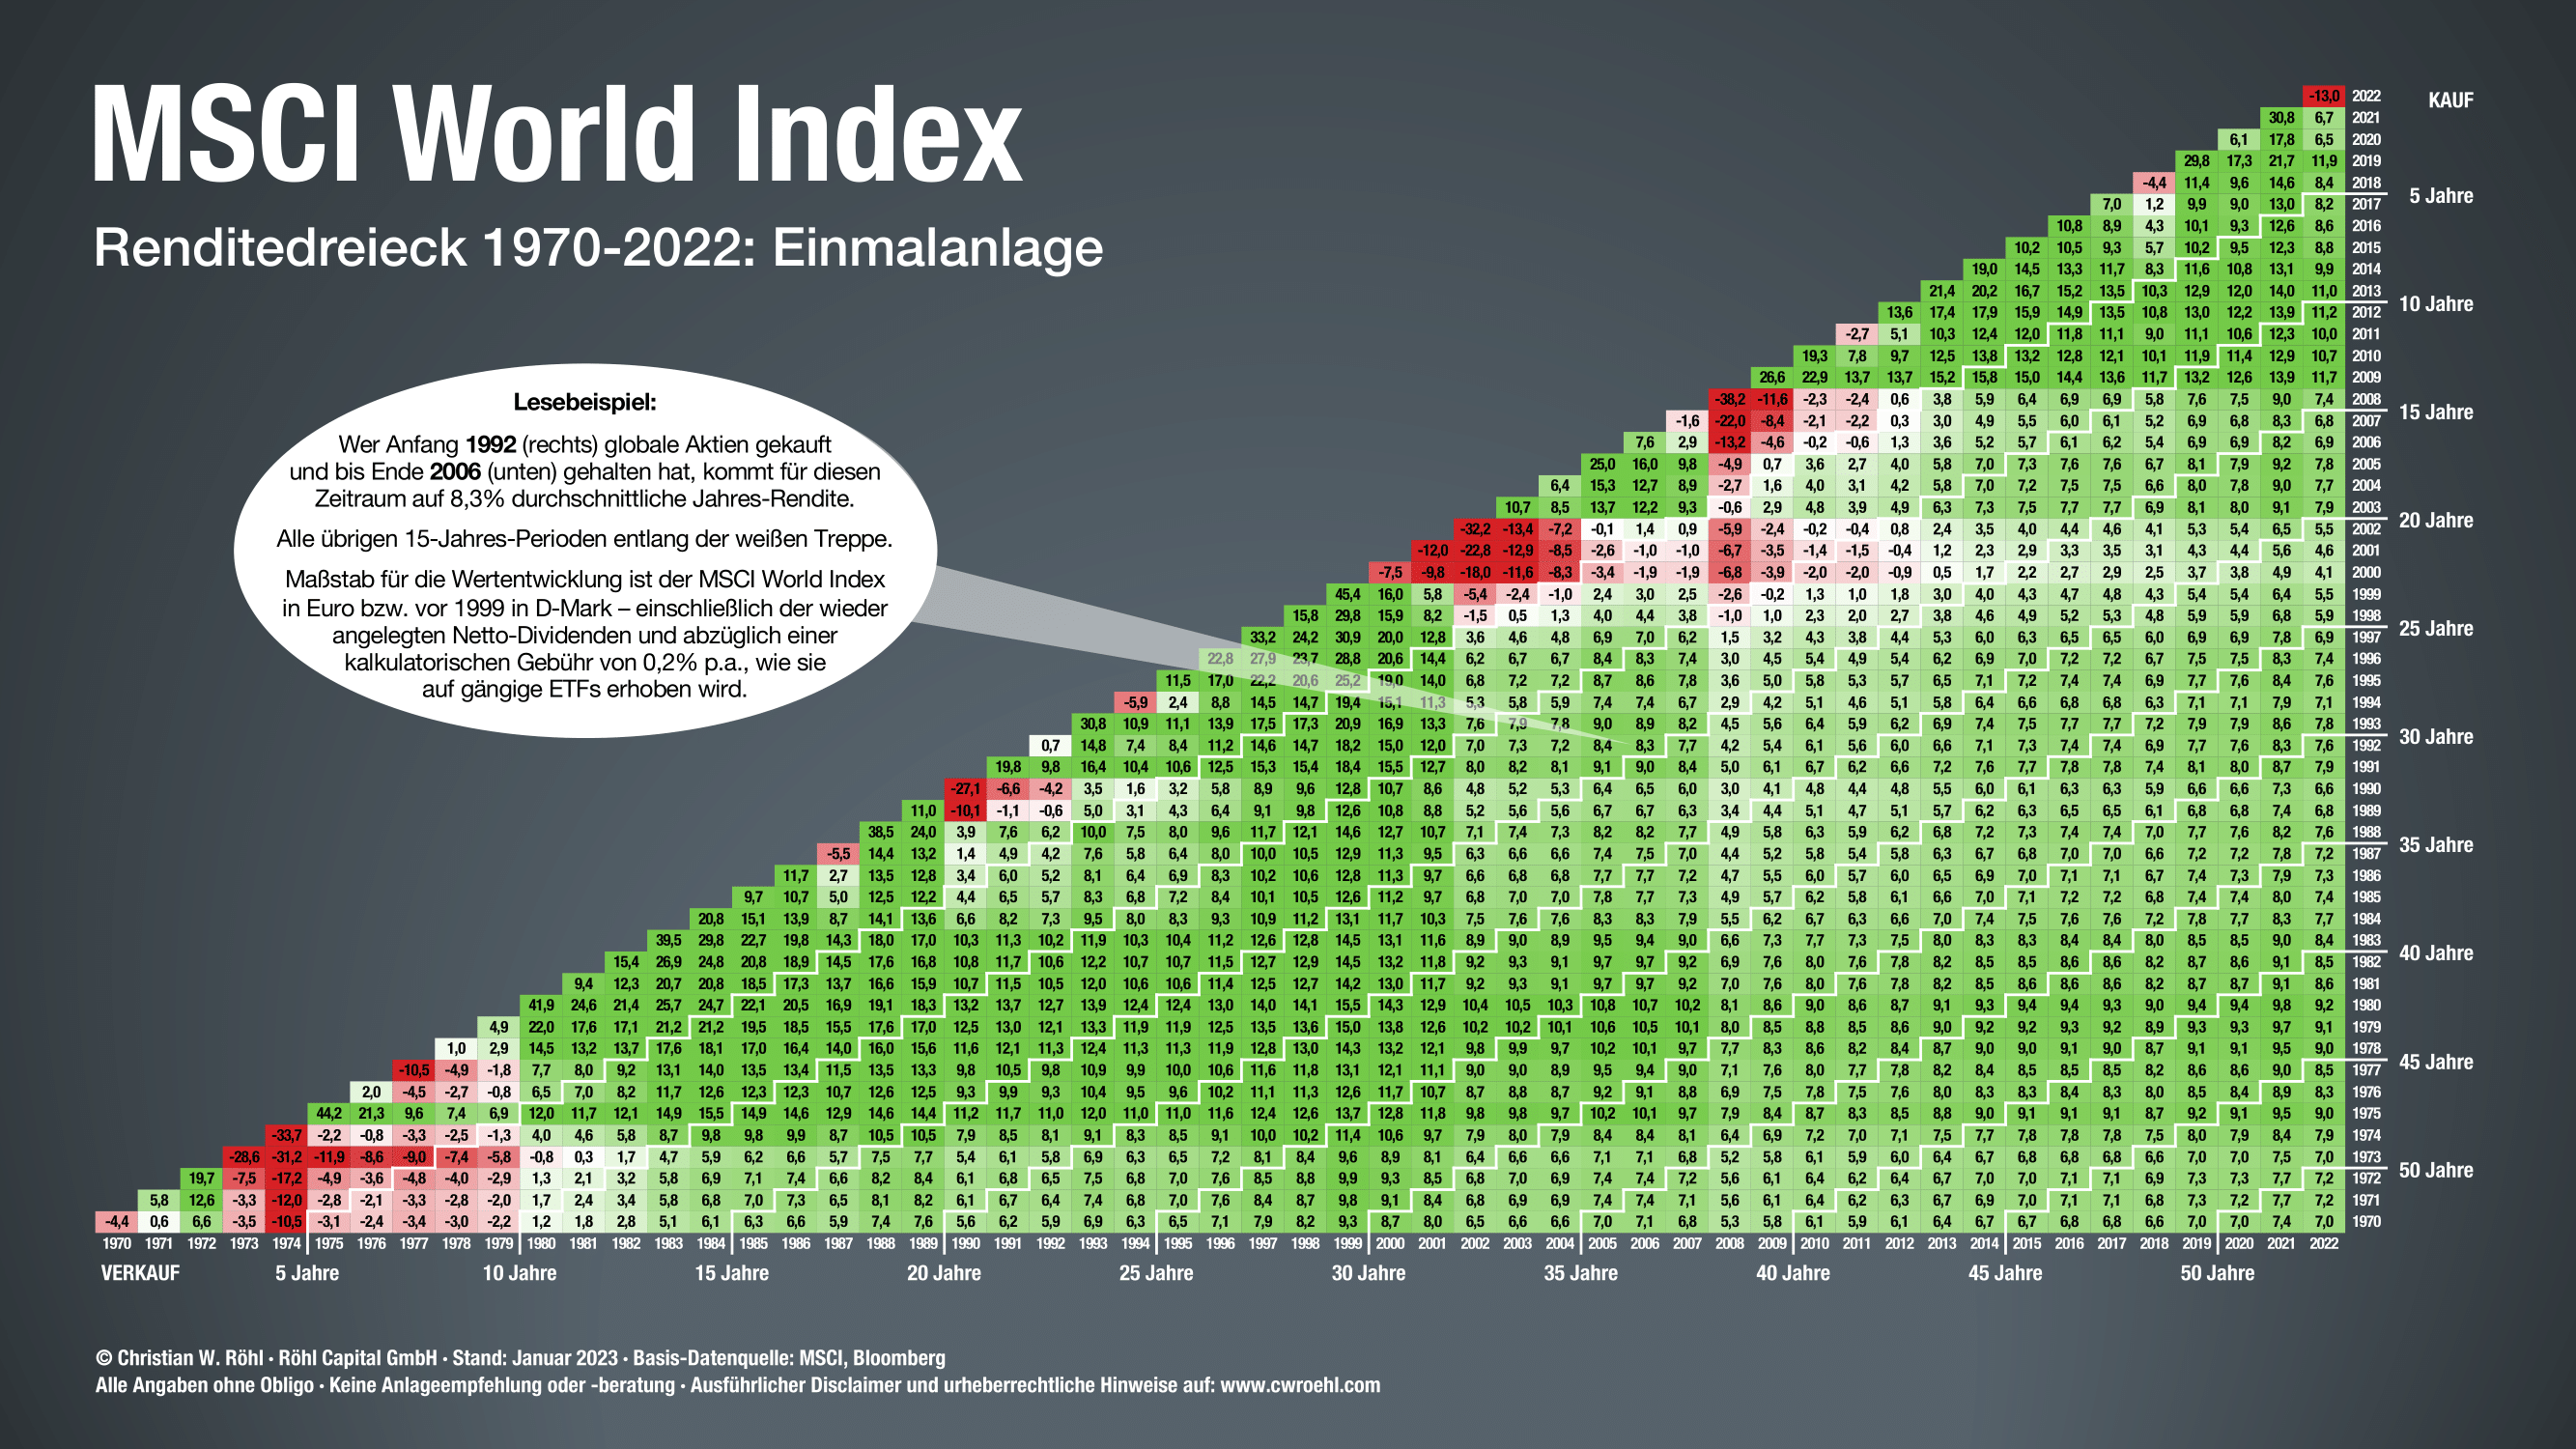The height and width of the screenshot is (1449, 2576).
Task: Click the "Basis-Datenquelle: MSCI, Bloomberg" footer text
Action: (789, 1358)
